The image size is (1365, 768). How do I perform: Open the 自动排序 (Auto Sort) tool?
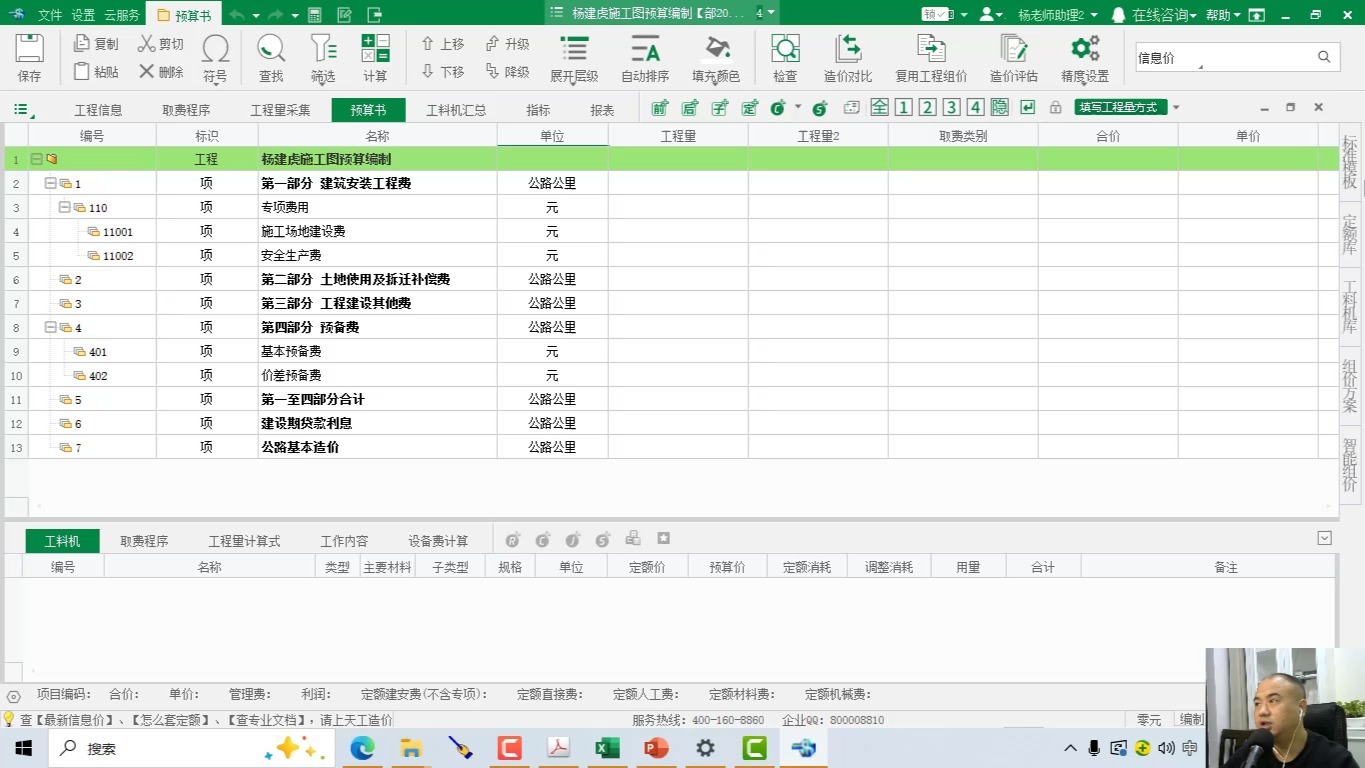click(x=644, y=57)
